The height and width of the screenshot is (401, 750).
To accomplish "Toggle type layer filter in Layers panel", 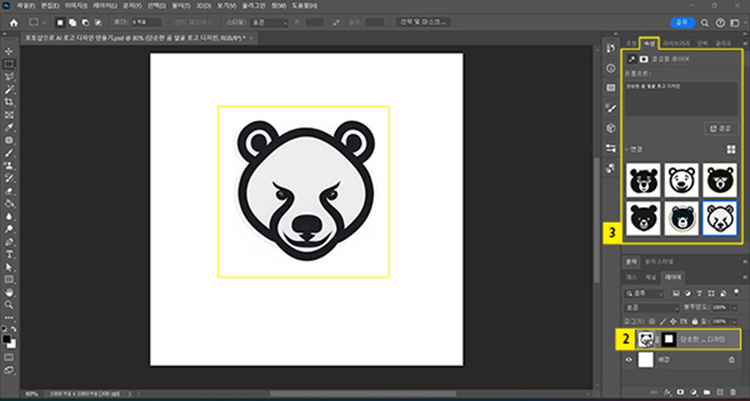I will (x=700, y=293).
